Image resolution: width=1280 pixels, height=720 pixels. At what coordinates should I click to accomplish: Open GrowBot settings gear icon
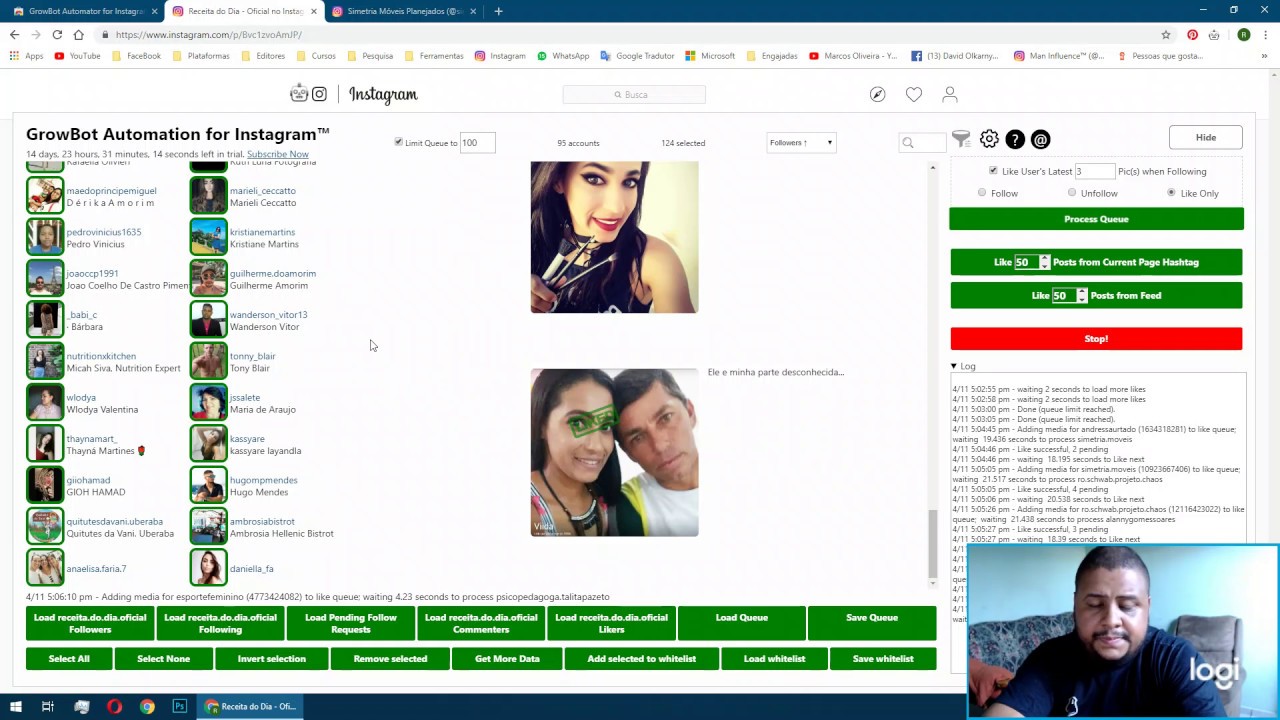point(989,139)
